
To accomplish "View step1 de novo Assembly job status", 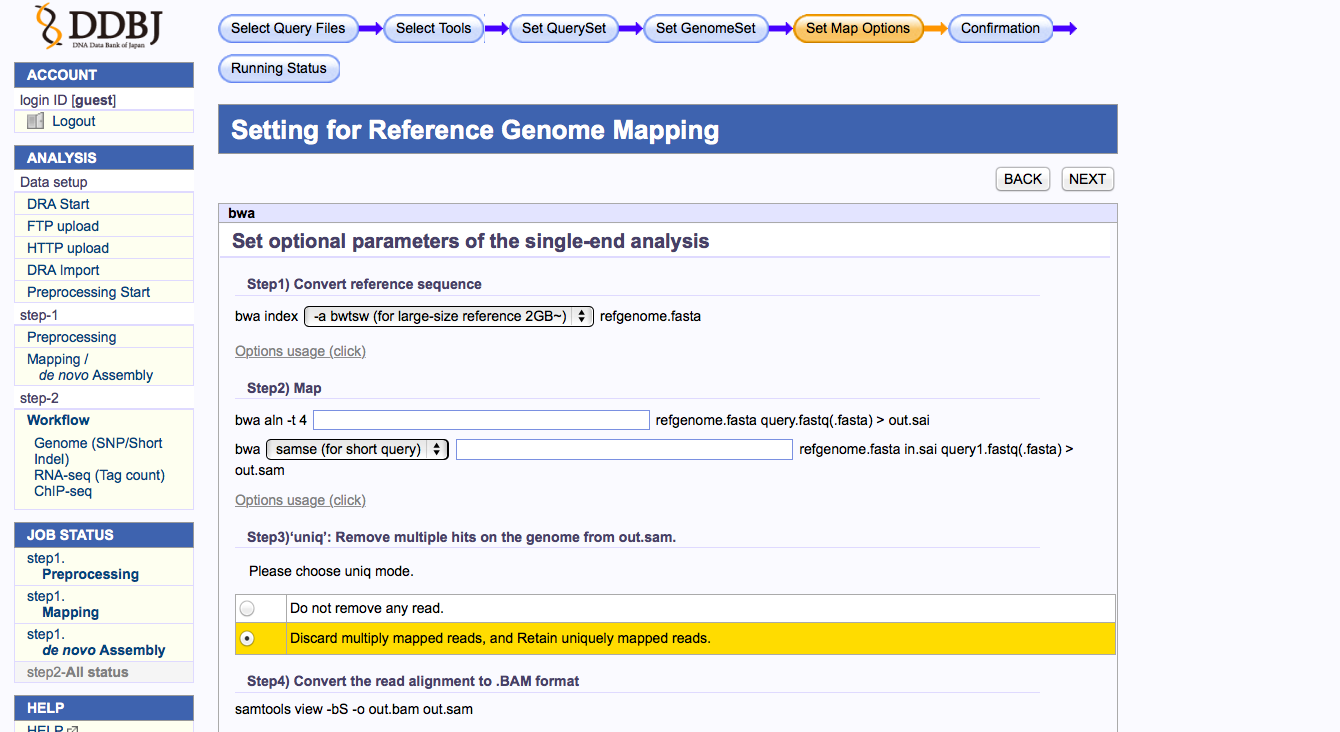I will [x=103, y=650].
